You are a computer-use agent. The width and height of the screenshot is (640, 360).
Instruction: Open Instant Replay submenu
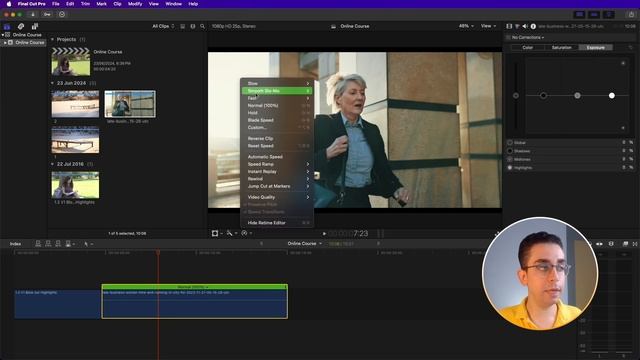(x=277, y=171)
